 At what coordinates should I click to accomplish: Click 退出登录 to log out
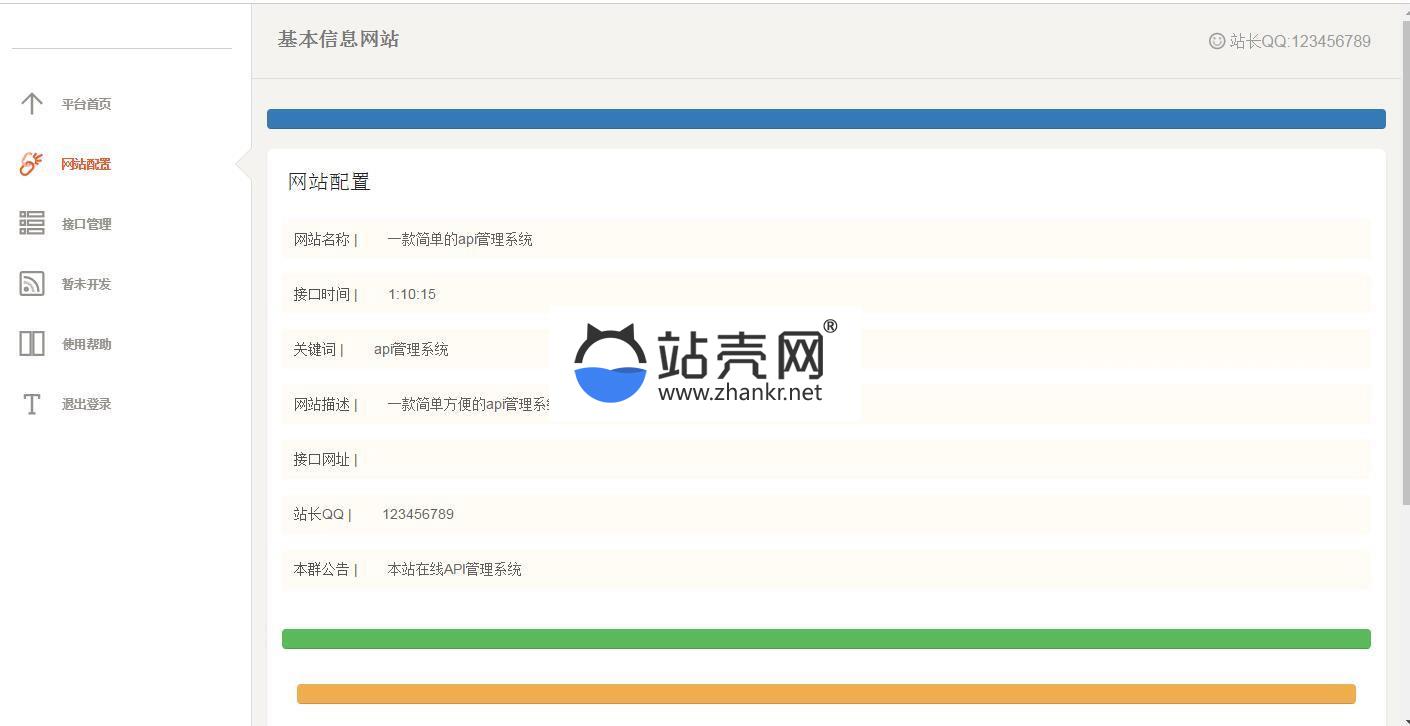86,404
